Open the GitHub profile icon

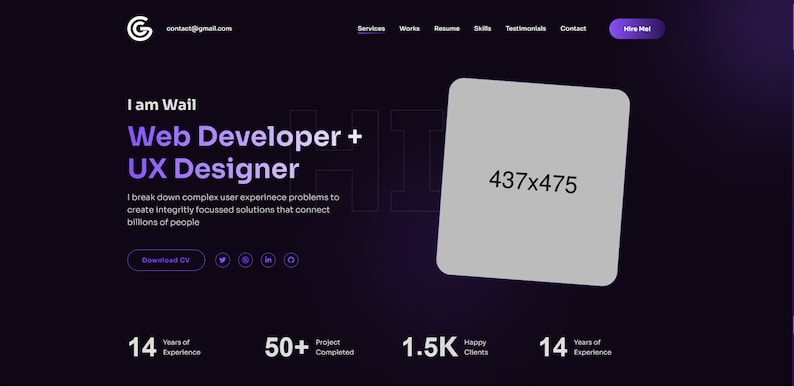[291, 260]
